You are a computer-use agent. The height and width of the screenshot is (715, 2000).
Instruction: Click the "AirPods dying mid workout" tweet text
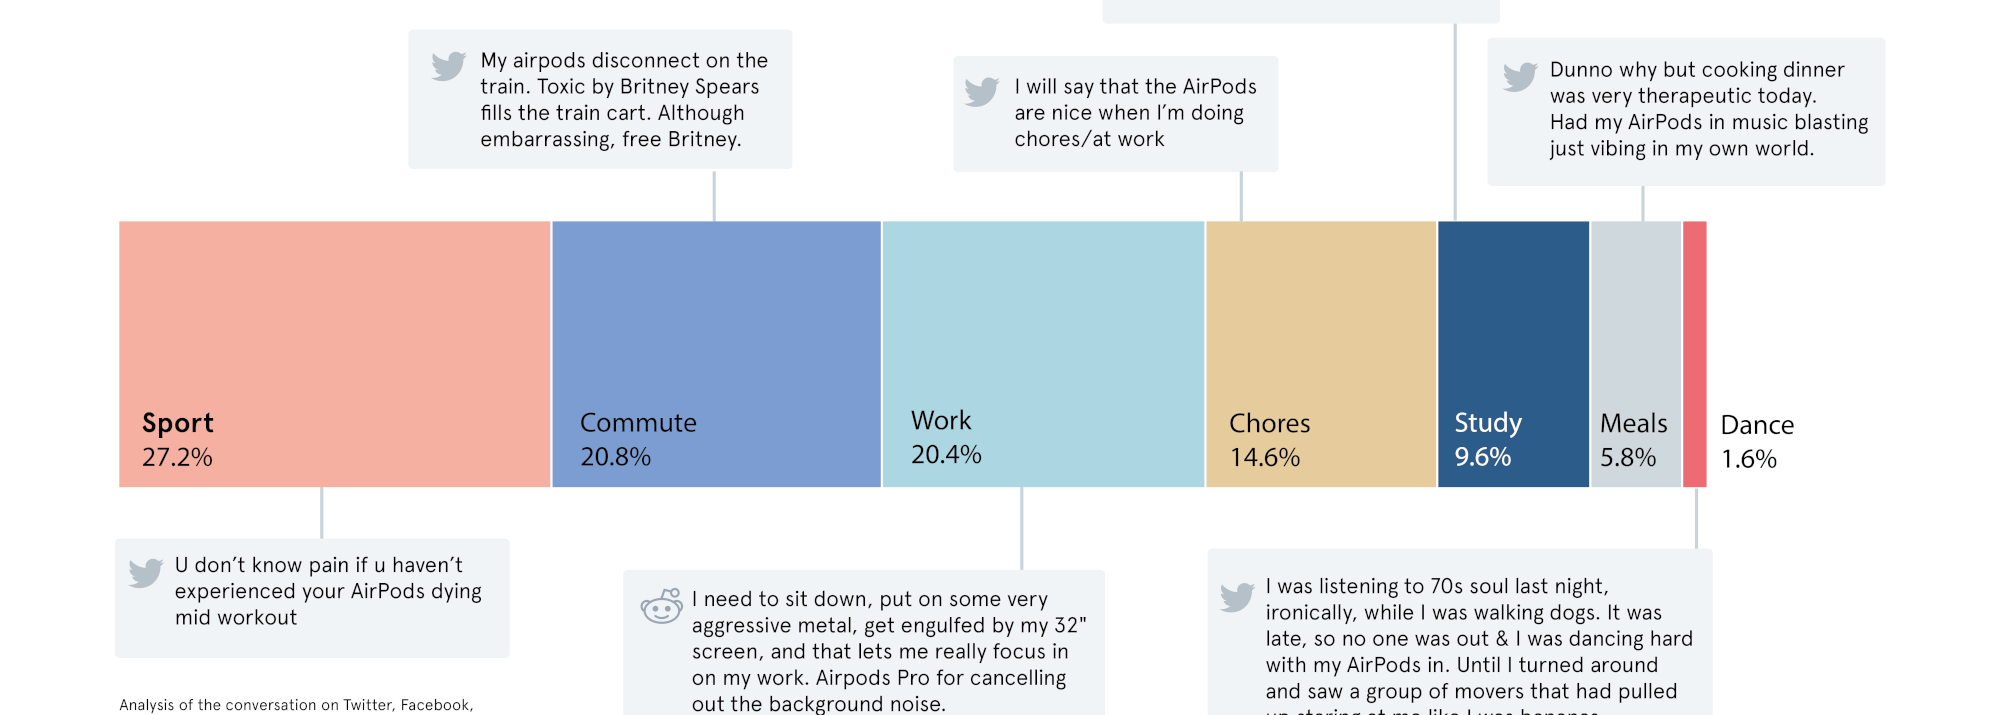(328, 591)
